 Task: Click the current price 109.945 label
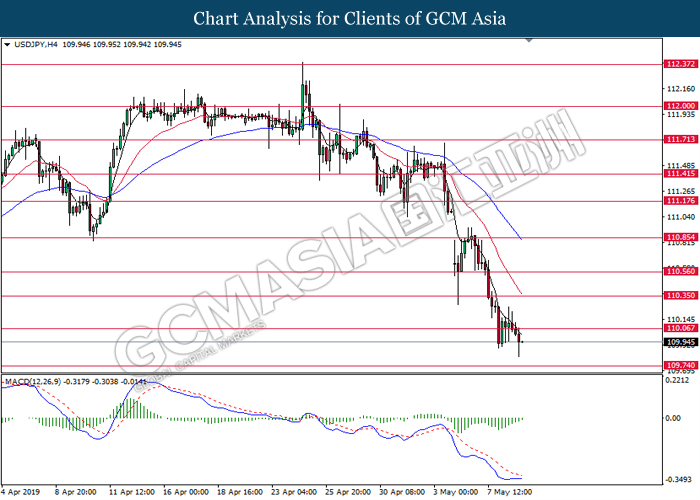(x=681, y=342)
